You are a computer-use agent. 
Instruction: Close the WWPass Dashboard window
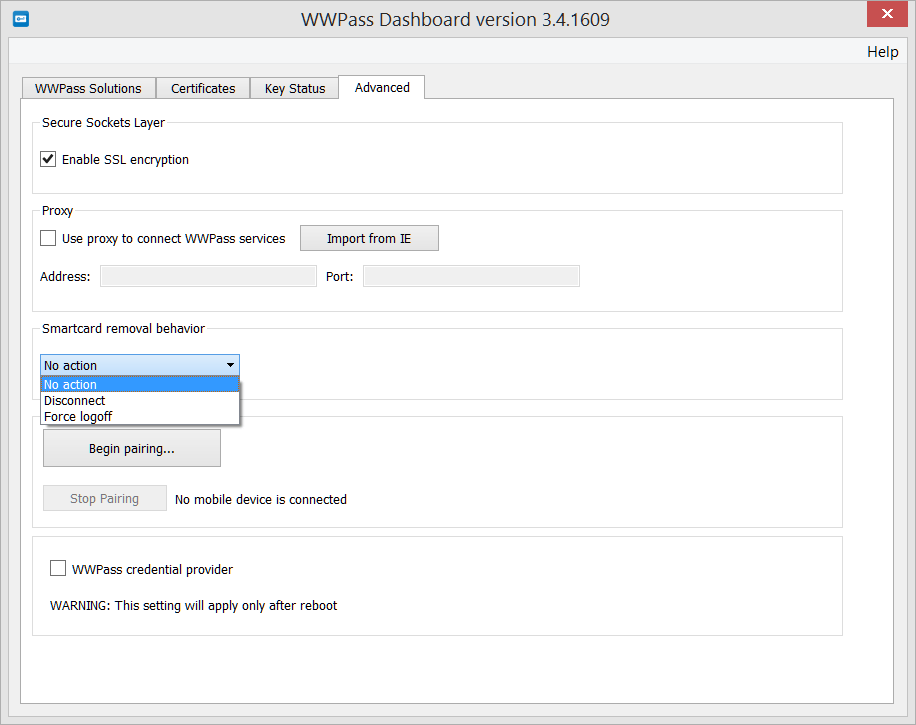(x=886, y=14)
